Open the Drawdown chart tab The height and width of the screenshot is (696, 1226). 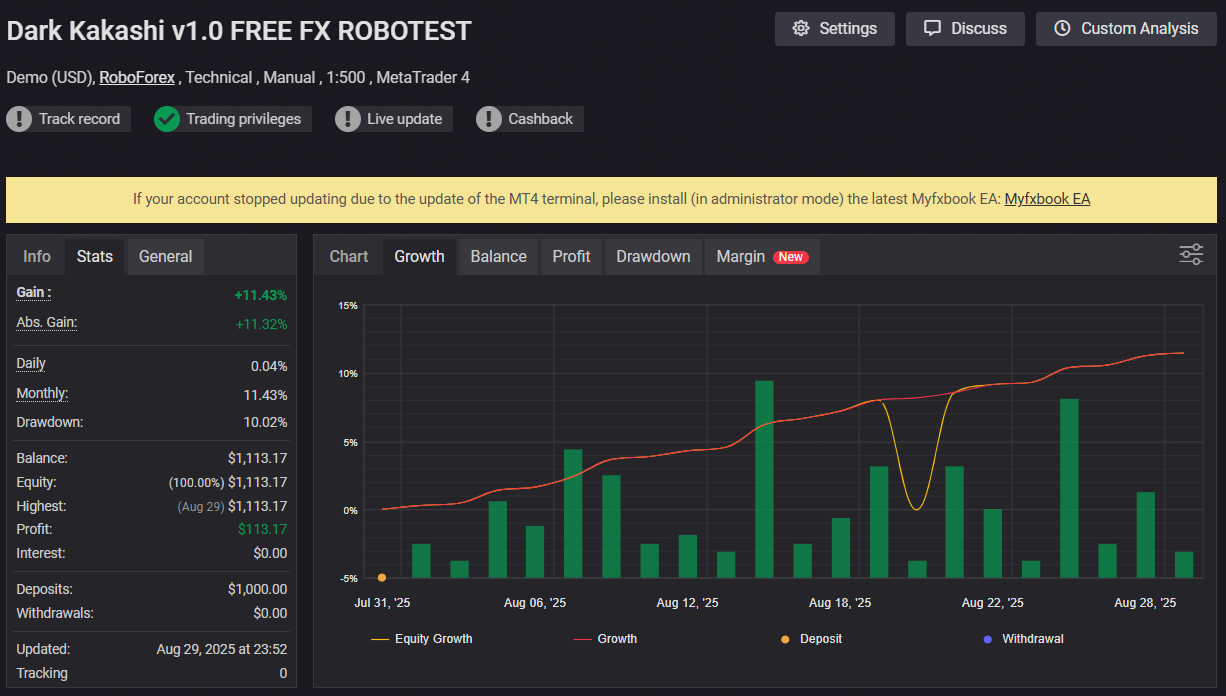click(653, 257)
